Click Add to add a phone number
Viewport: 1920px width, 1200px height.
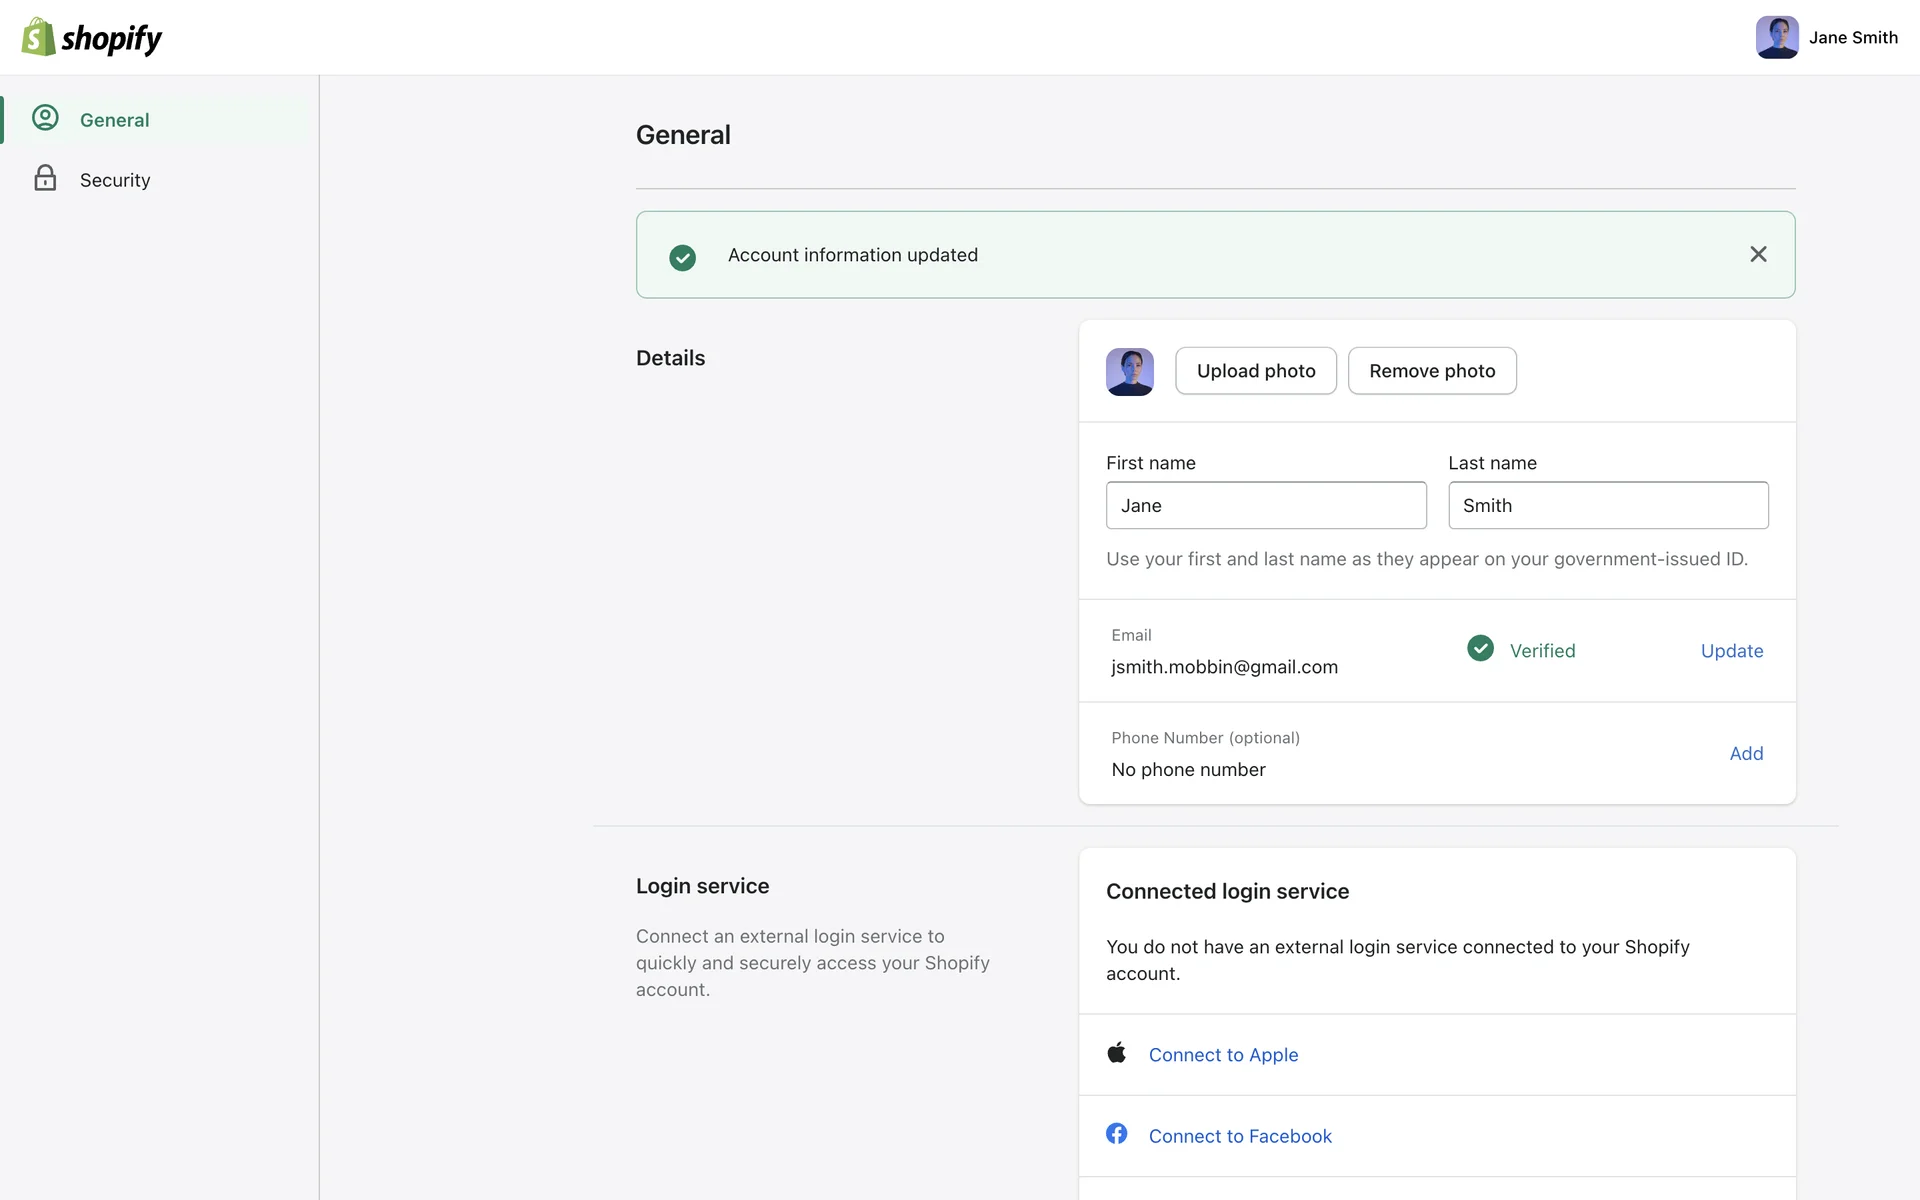pyautogui.click(x=1745, y=754)
